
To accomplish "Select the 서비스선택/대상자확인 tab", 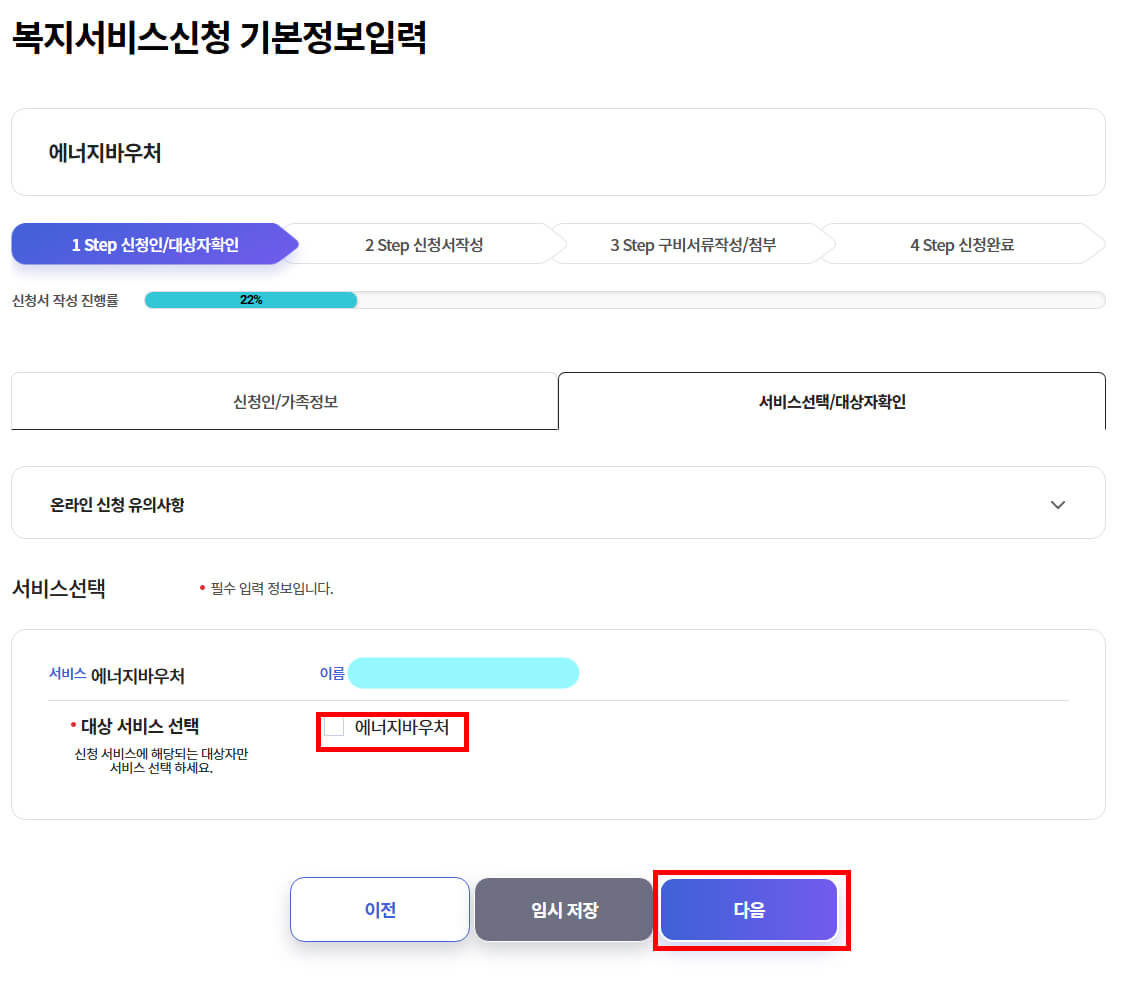I will [x=831, y=401].
